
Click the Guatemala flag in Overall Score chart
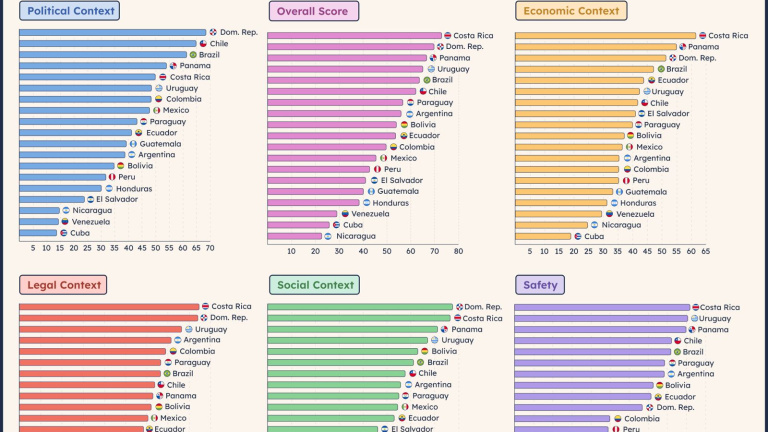click(x=371, y=191)
